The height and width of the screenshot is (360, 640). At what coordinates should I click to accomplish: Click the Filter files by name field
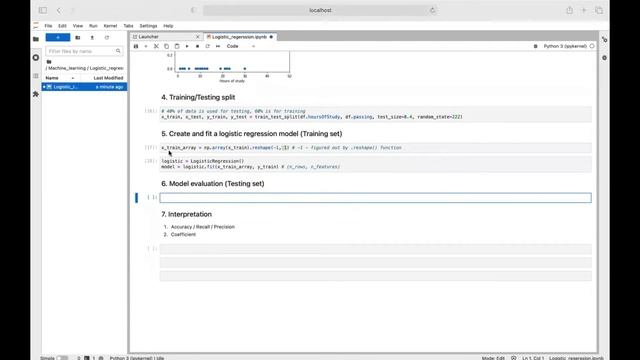pos(84,51)
